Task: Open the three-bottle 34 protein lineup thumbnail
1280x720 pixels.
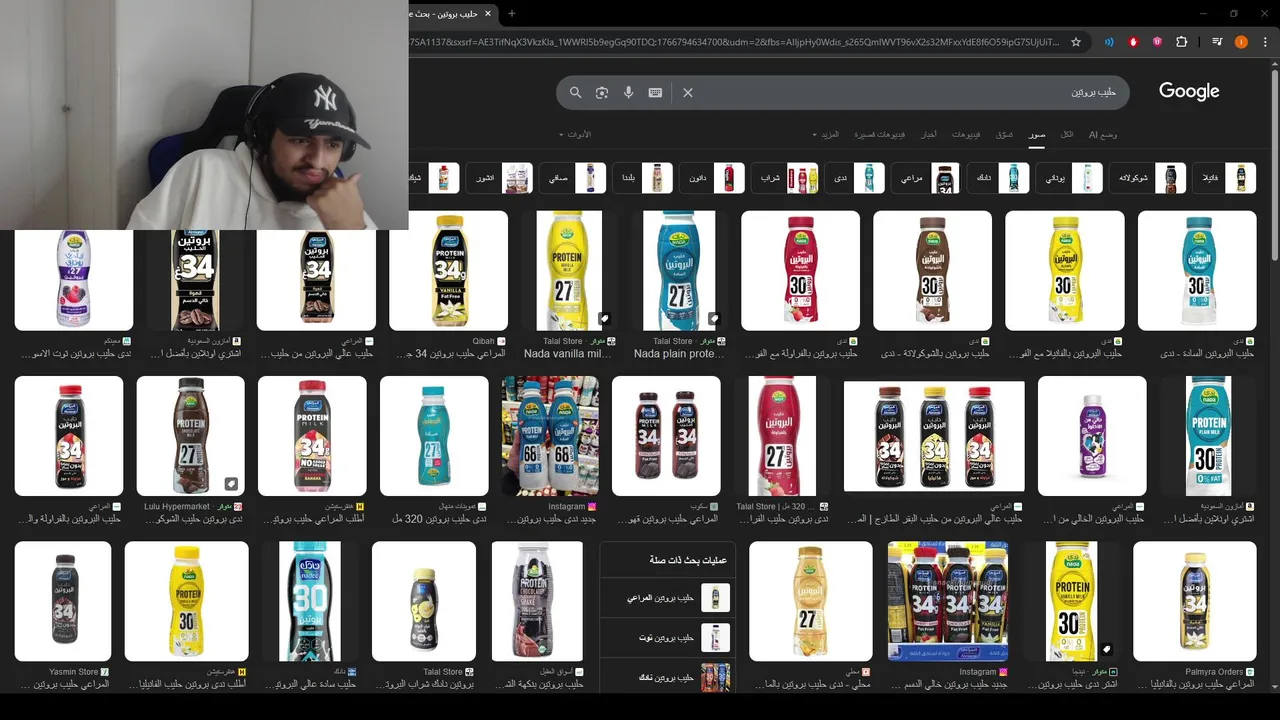Action: point(934,435)
